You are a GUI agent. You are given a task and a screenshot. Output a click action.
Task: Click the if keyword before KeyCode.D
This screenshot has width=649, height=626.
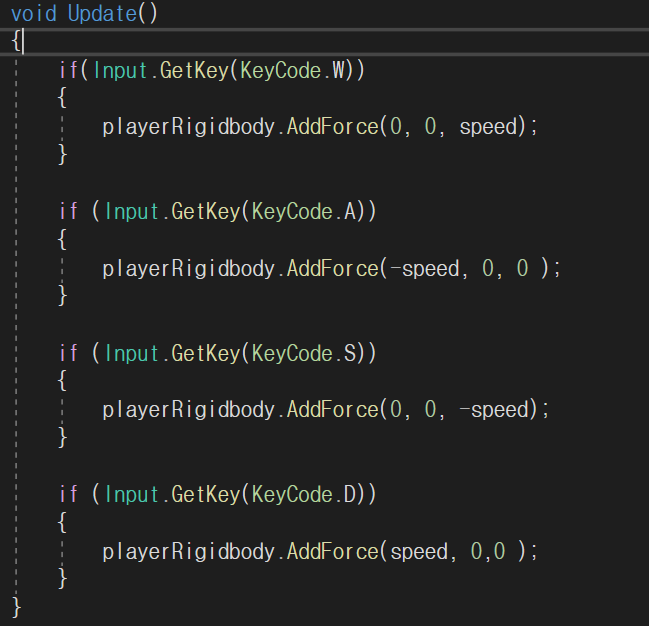[68, 494]
